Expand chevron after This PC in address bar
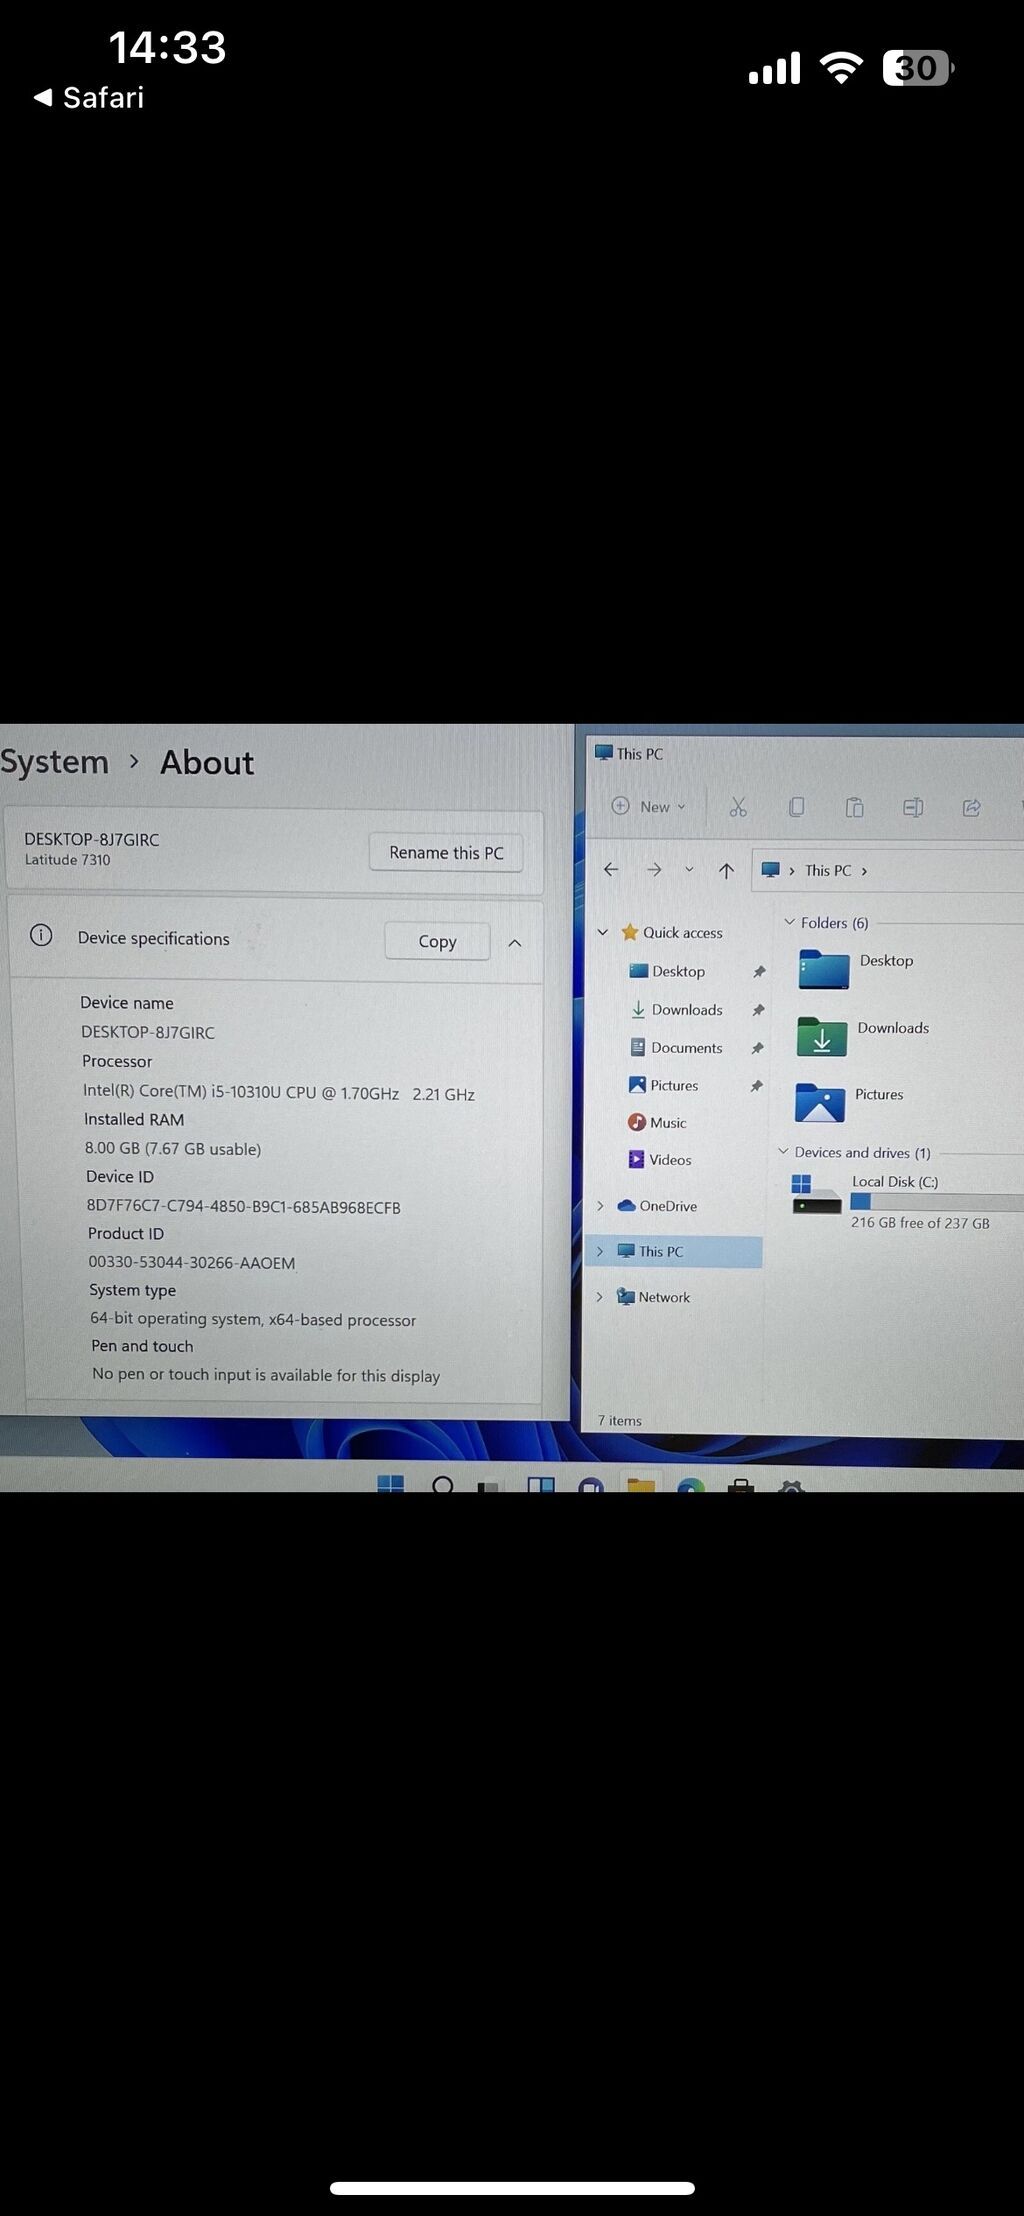The image size is (1024, 2216). (864, 871)
